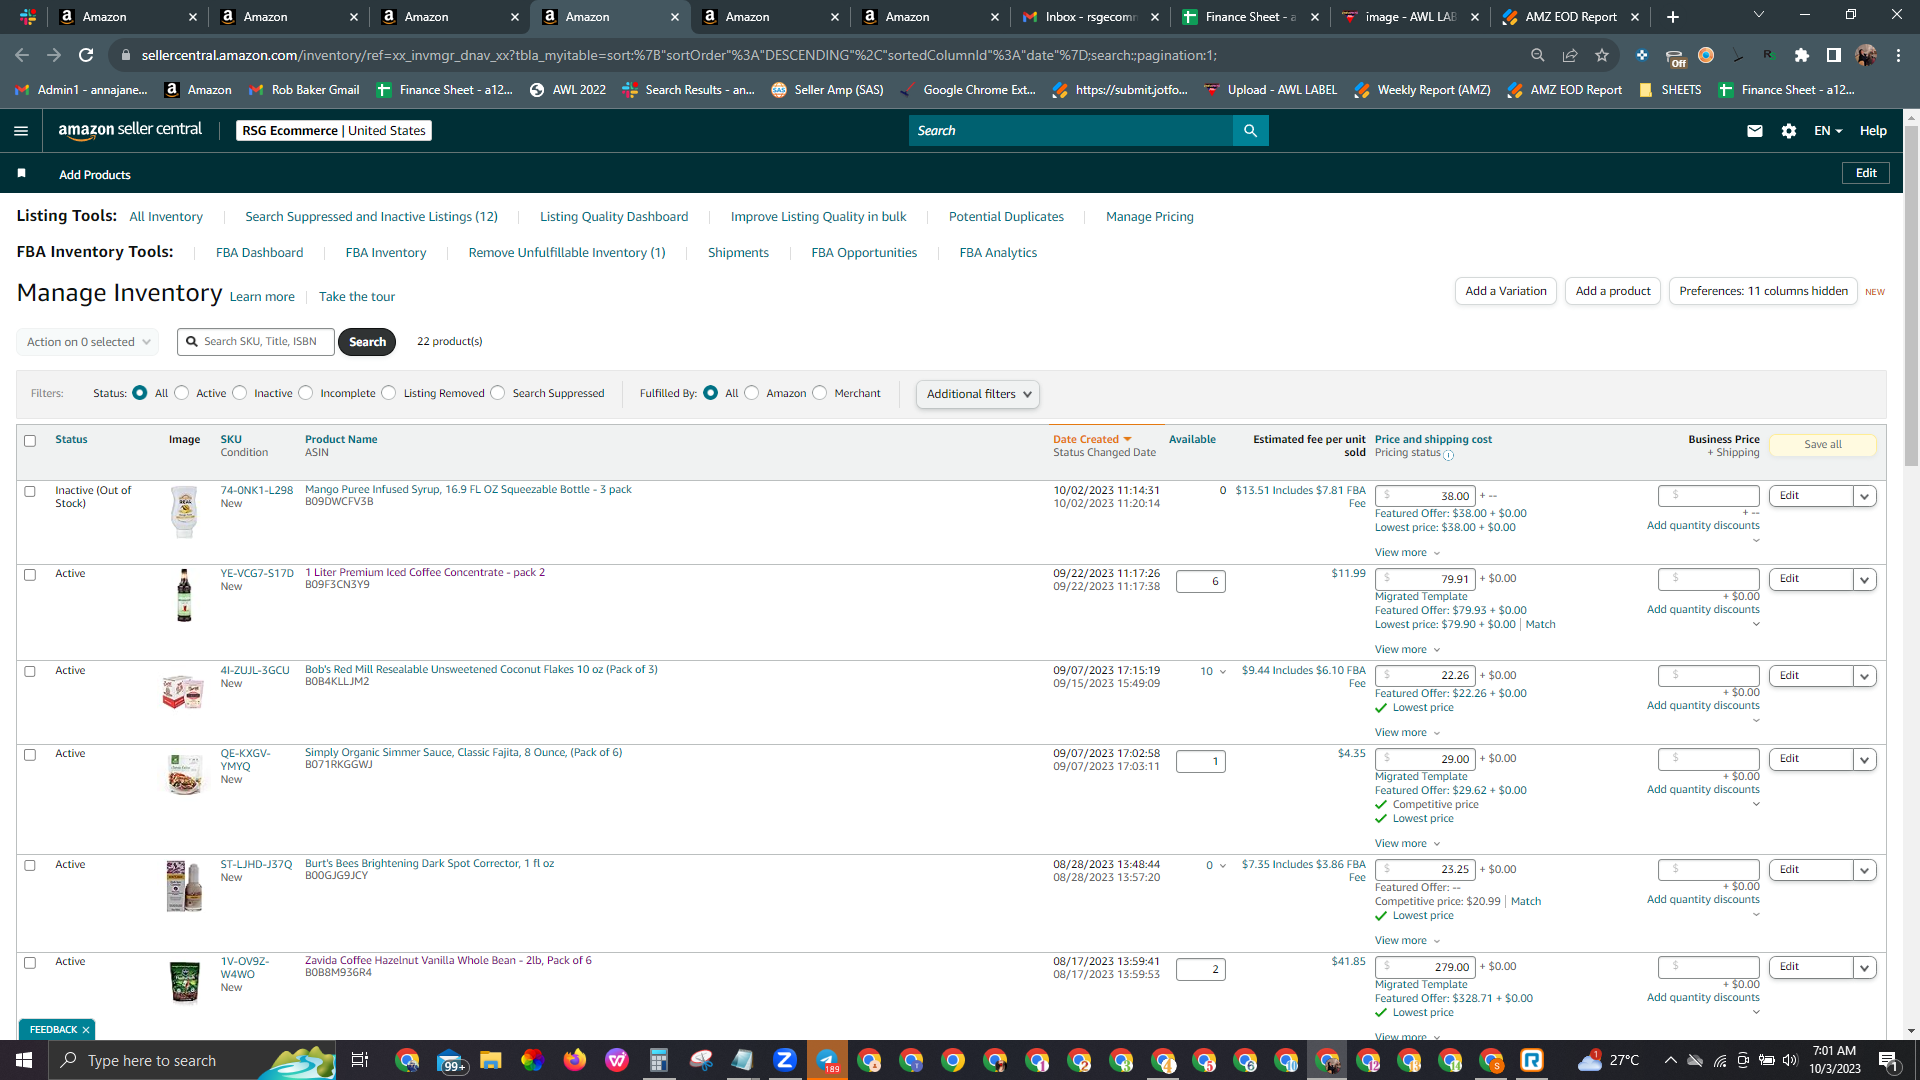
Task: Open the messages envelope icon
Action: point(1754,131)
